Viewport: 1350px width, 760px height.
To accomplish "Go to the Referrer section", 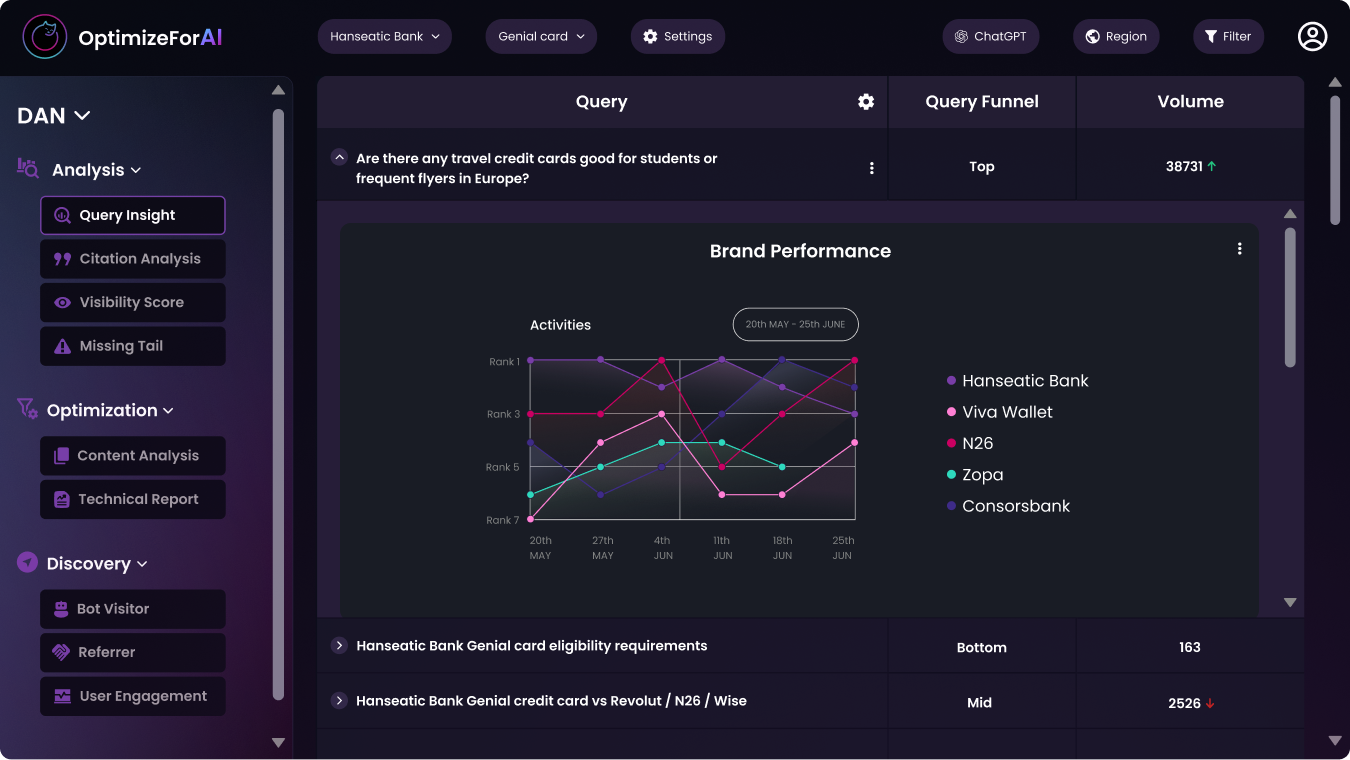I will pos(133,653).
